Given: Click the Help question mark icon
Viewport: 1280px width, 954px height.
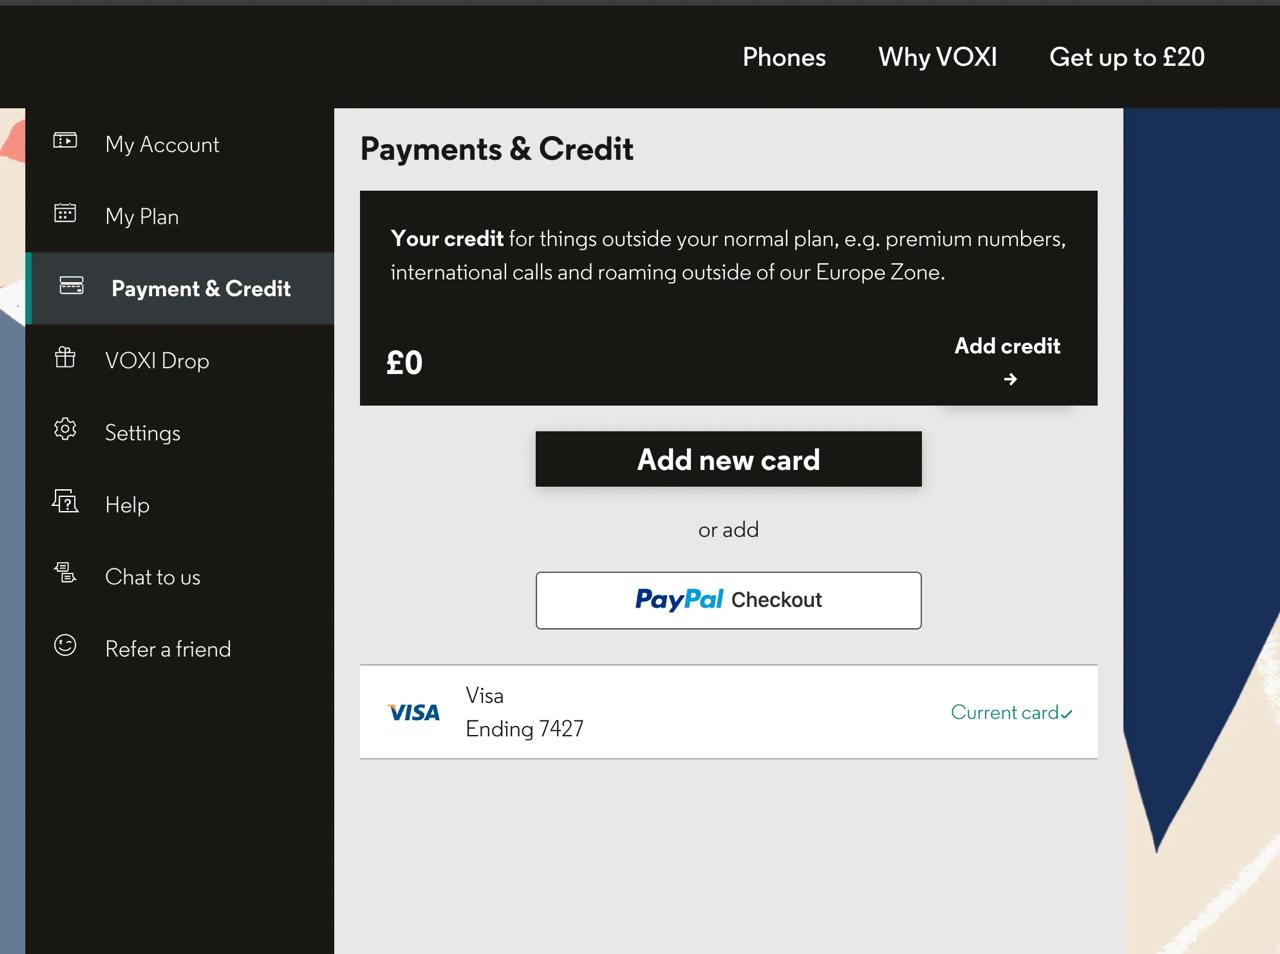Looking at the screenshot, I should pos(65,501).
